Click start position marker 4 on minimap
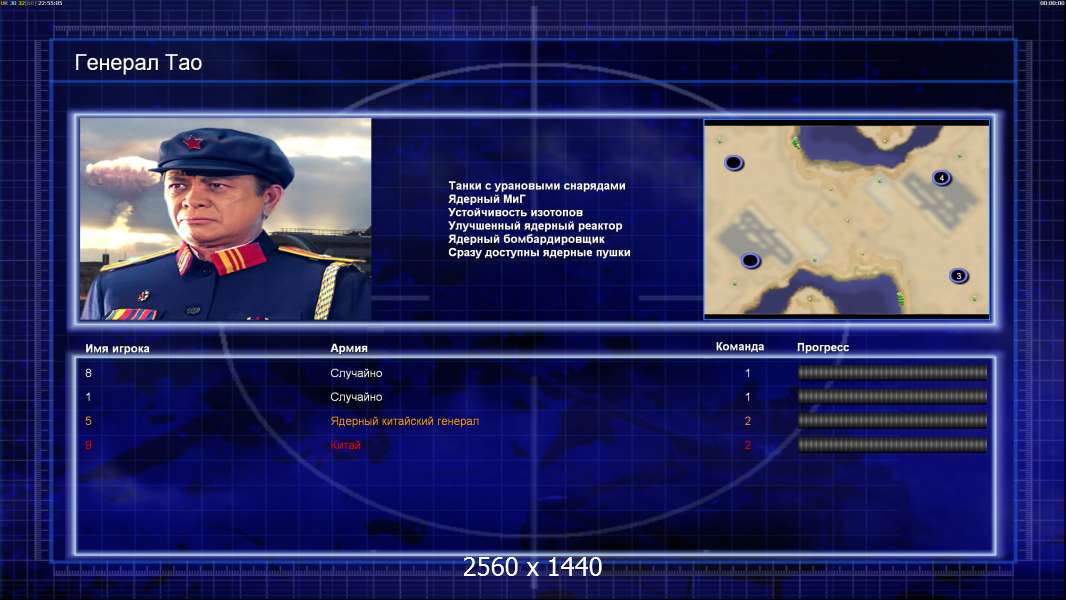This screenshot has width=1066, height=600. pos(942,178)
